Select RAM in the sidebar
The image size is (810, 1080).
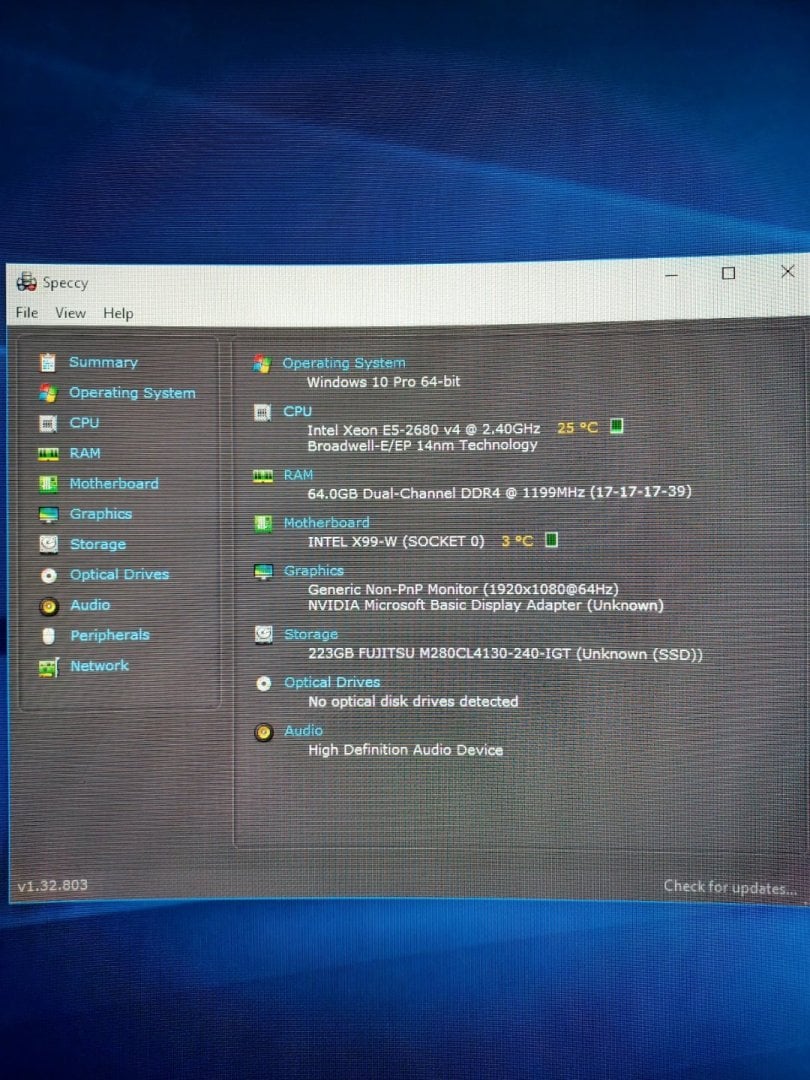[85, 453]
